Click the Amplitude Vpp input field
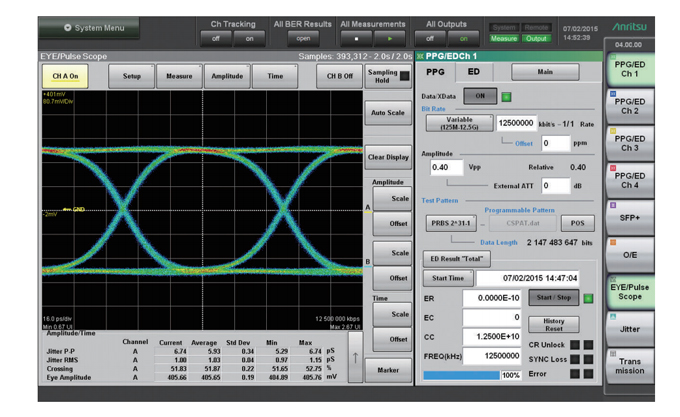Viewport: 680px width, 417px height. [x=446, y=168]
